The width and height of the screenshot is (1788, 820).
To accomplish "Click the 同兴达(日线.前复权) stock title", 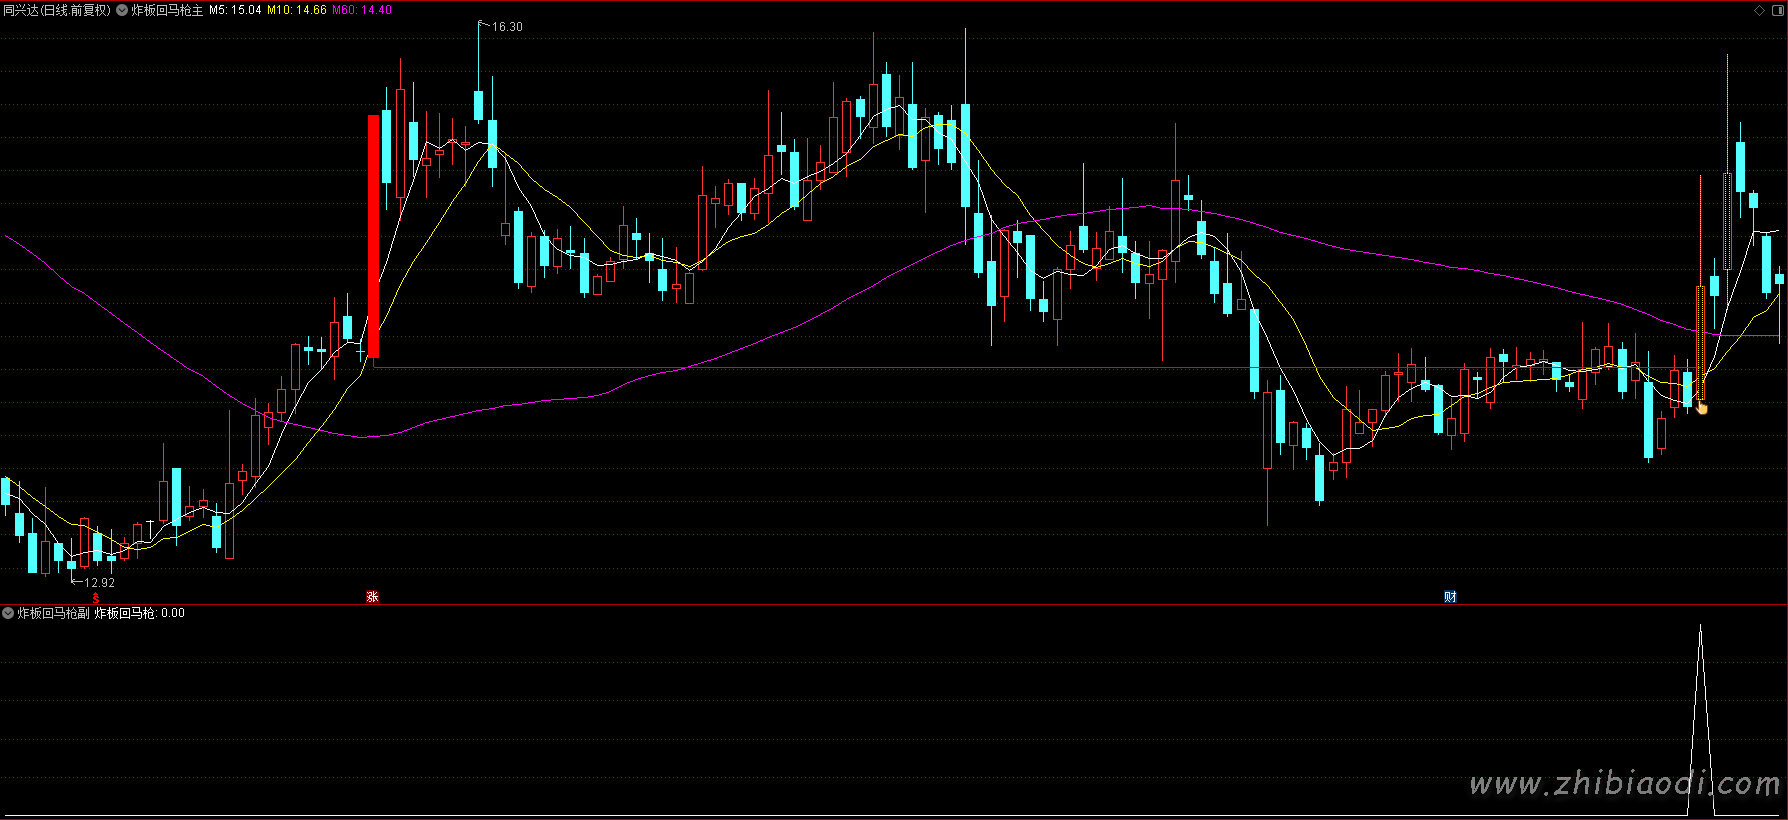I will (x=57, y=10).
